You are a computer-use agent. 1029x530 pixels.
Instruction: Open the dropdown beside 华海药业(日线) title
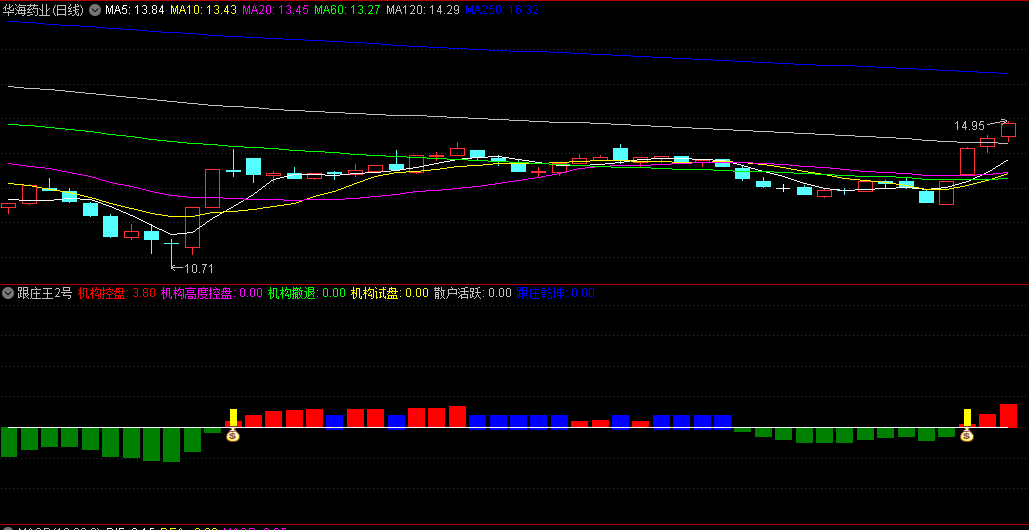point(94,10)
